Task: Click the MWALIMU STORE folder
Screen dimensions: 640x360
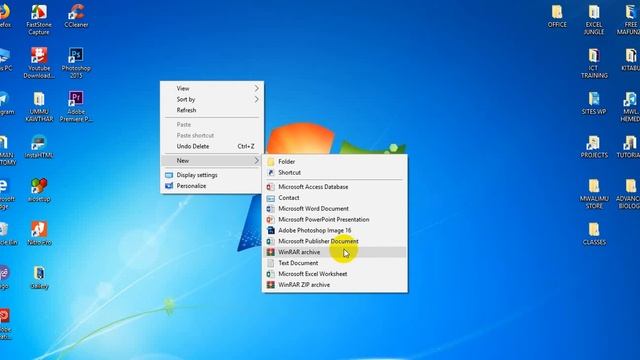Action: pyautogui.click(x=594, y=193)
